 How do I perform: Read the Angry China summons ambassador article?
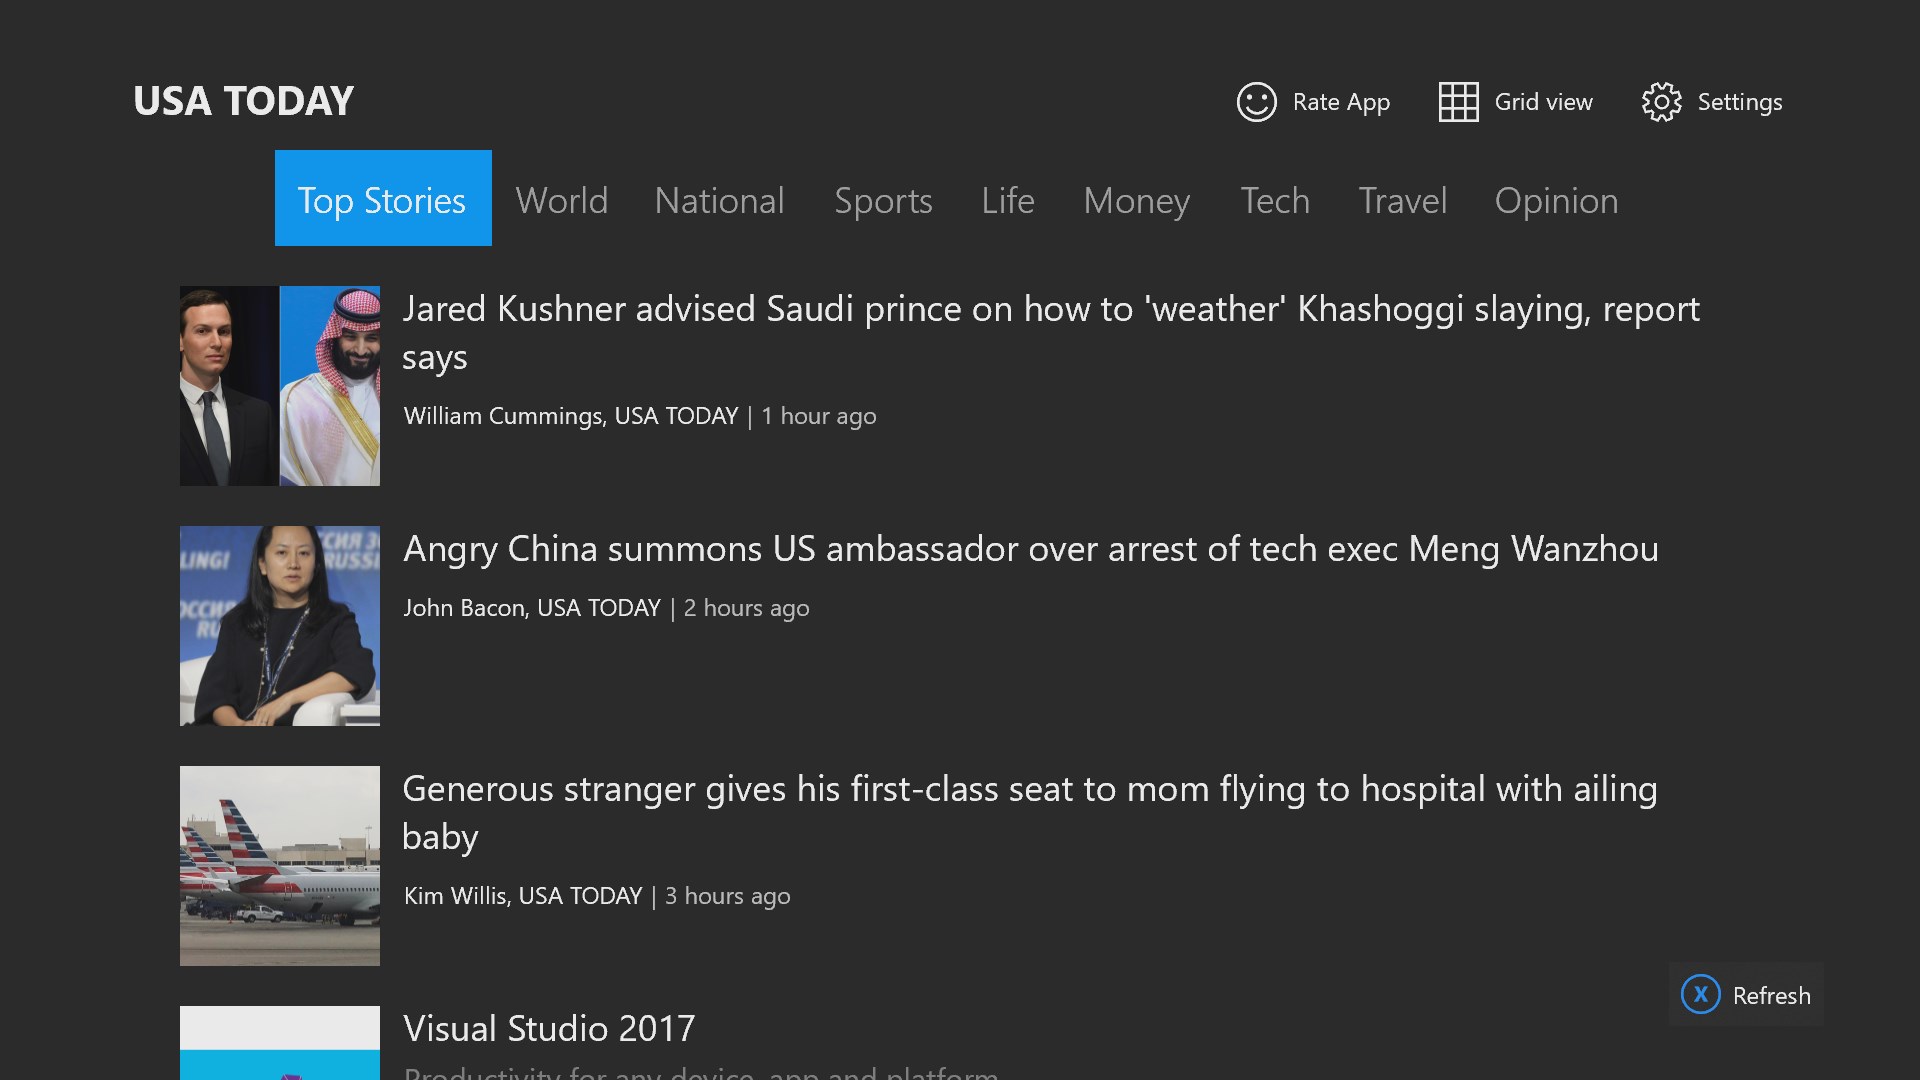(x=1030, y=549)
